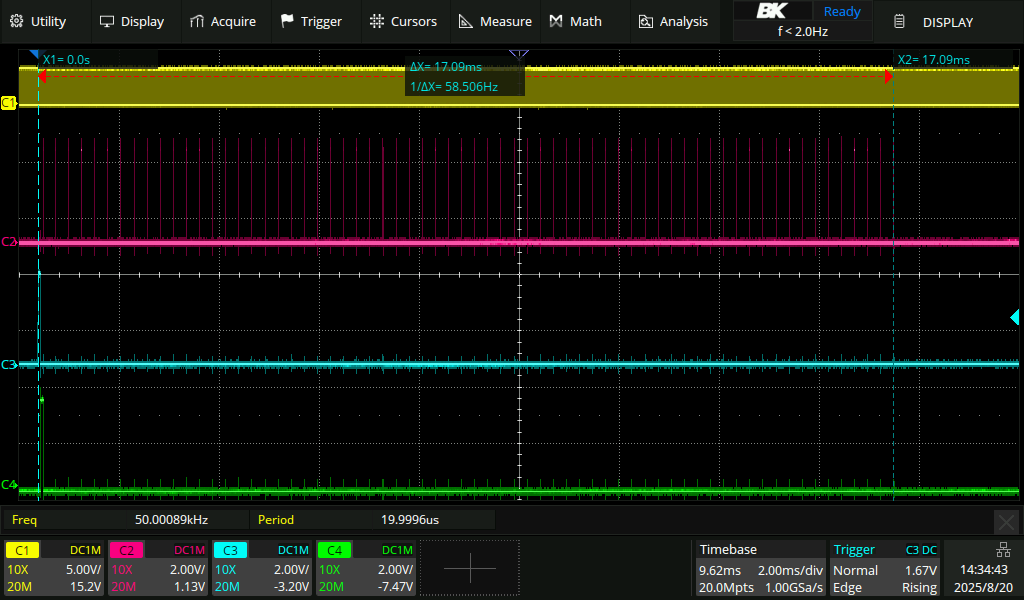Select the C3 channel ground marker

click(8, 364)
